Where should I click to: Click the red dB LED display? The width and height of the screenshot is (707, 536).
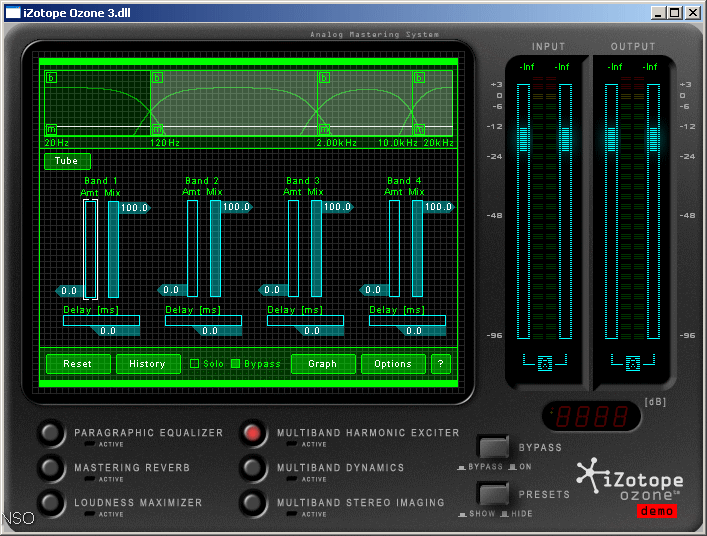point(591,416)
